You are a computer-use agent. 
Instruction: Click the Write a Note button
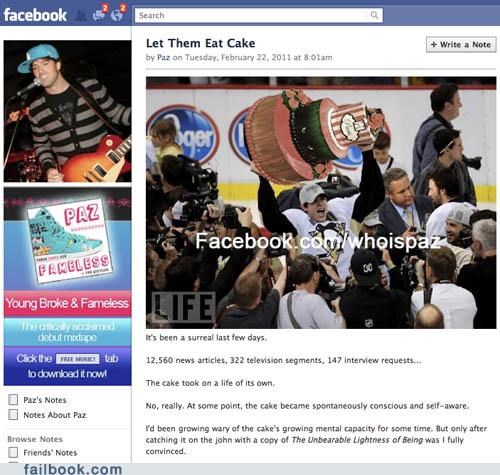(461, 45)
